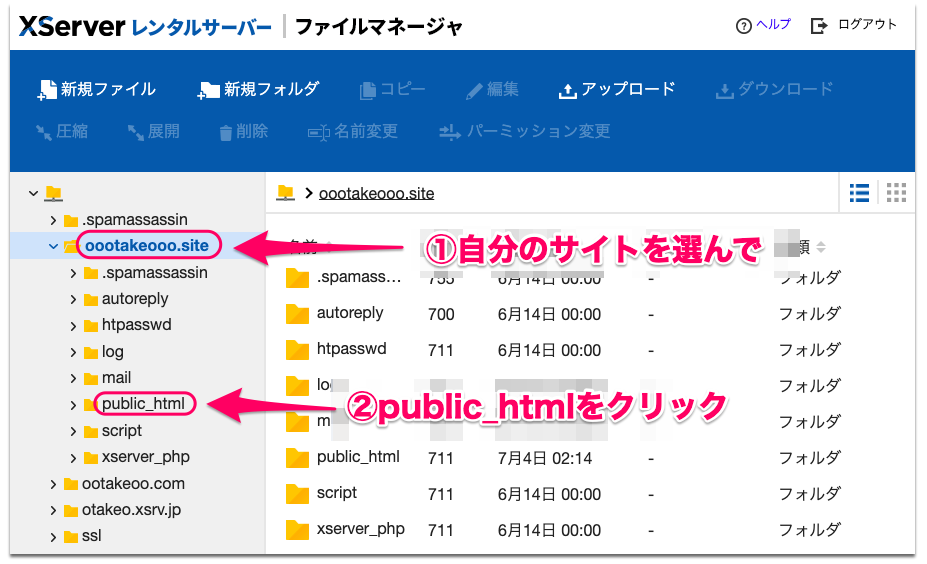Open oootakeooo.site breadcrumb link

click(x=377, y=193)
